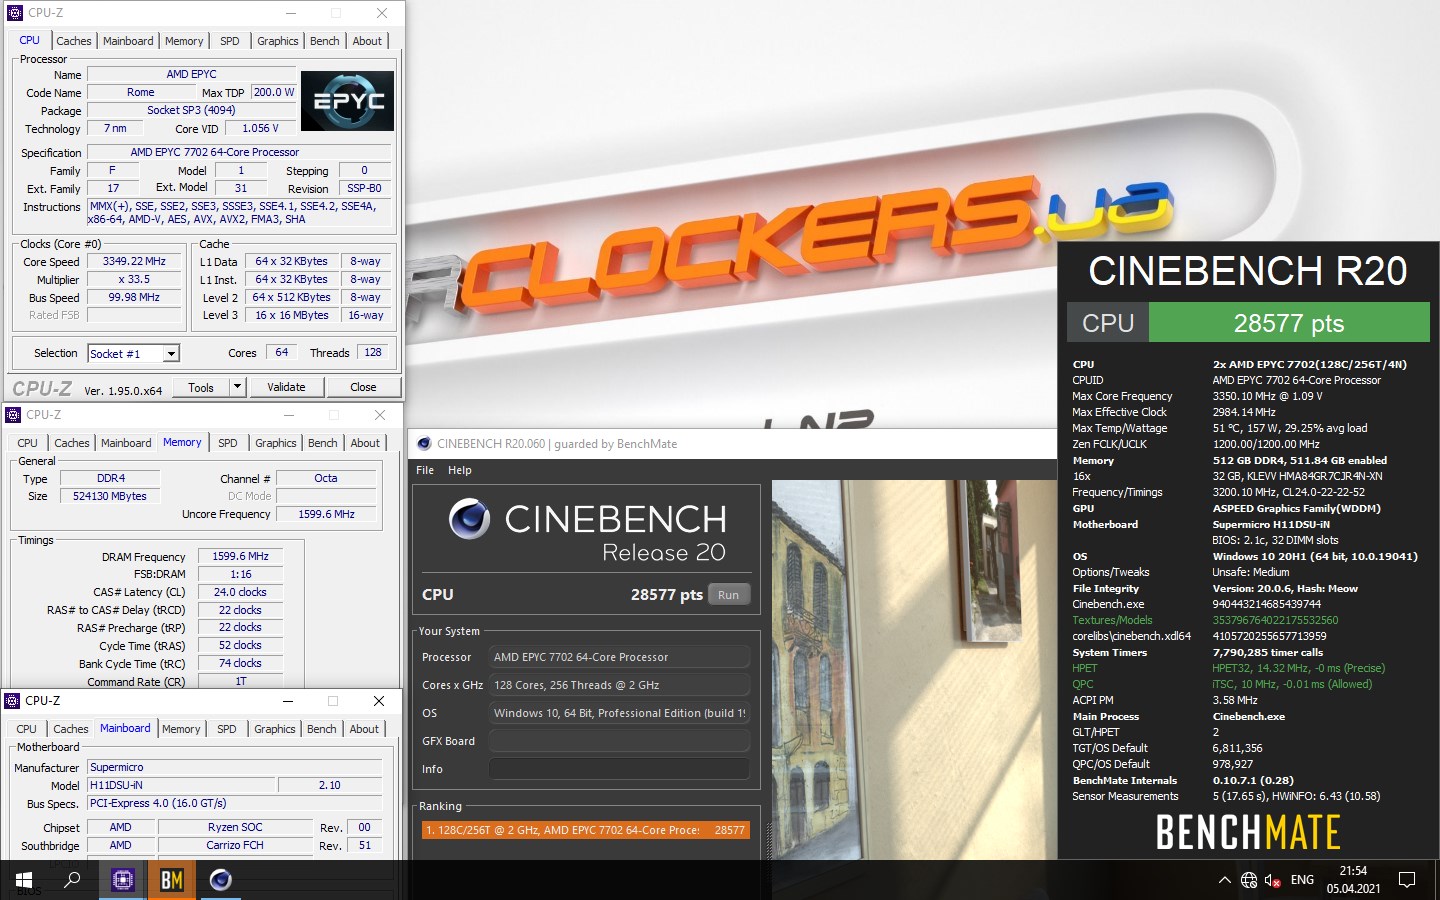Click the Tools button in CPU-Z

(201, 387)
